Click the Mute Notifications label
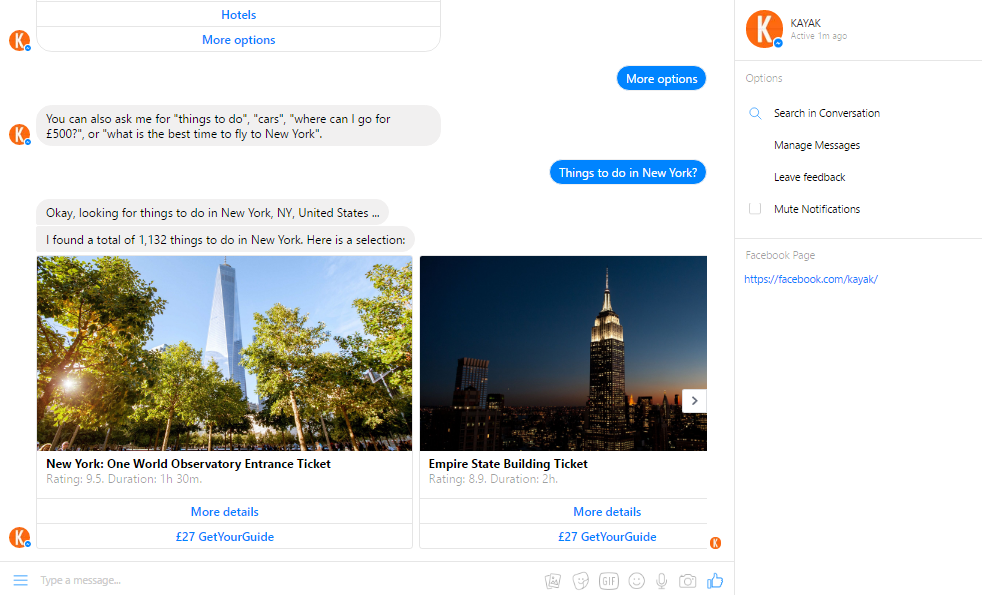This screenshot has height=595, width=982. tap(817, 209)
